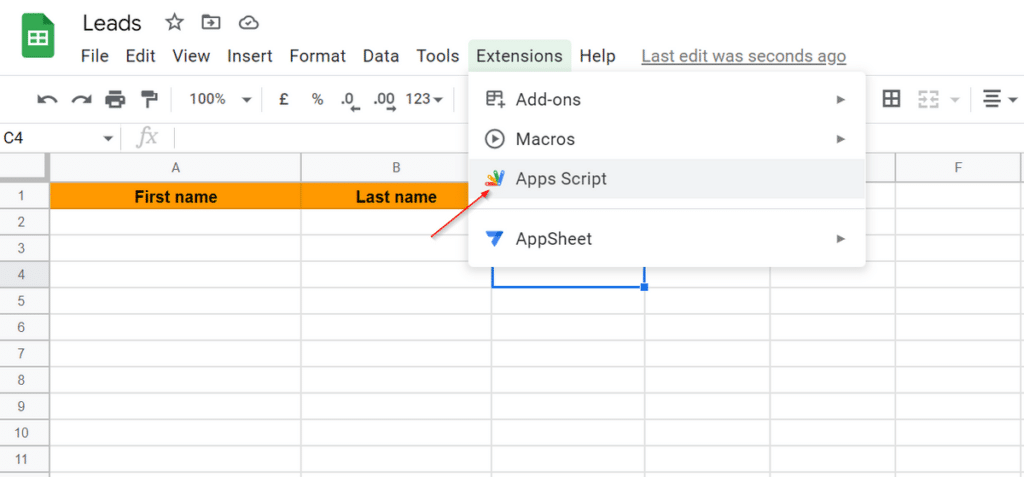The height and width of the screenshot is (477, 1024).
Task: Click the redo arrow icon
Action: tap(81, 99)
